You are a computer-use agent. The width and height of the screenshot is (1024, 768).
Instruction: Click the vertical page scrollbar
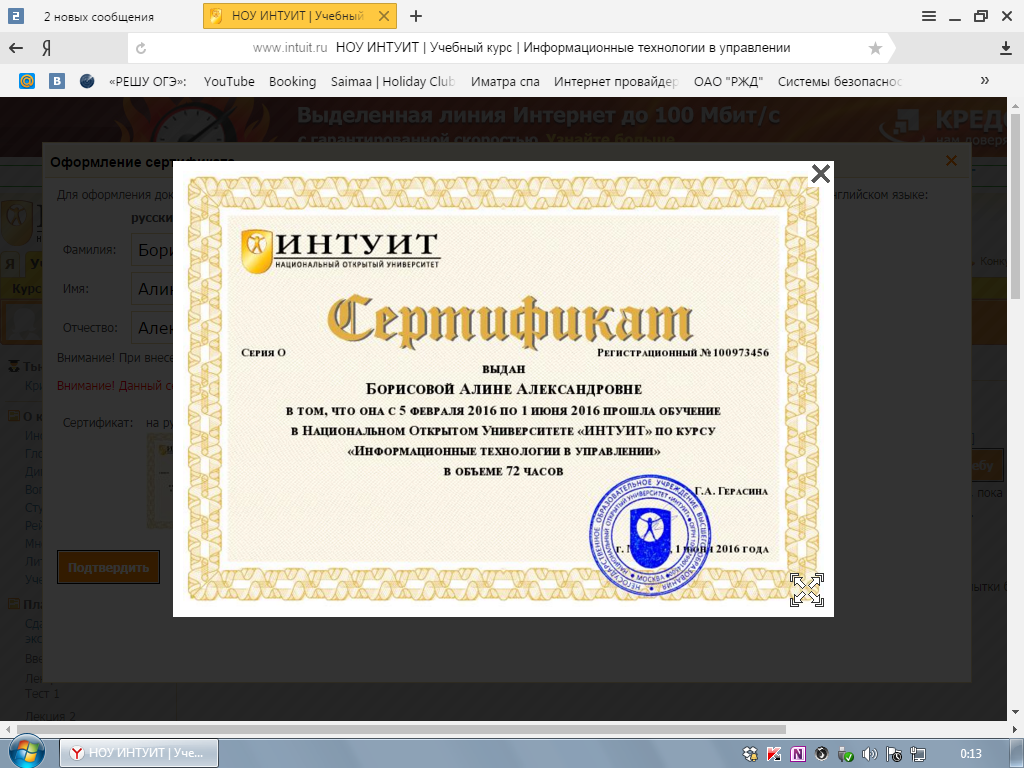point(1016,208)
